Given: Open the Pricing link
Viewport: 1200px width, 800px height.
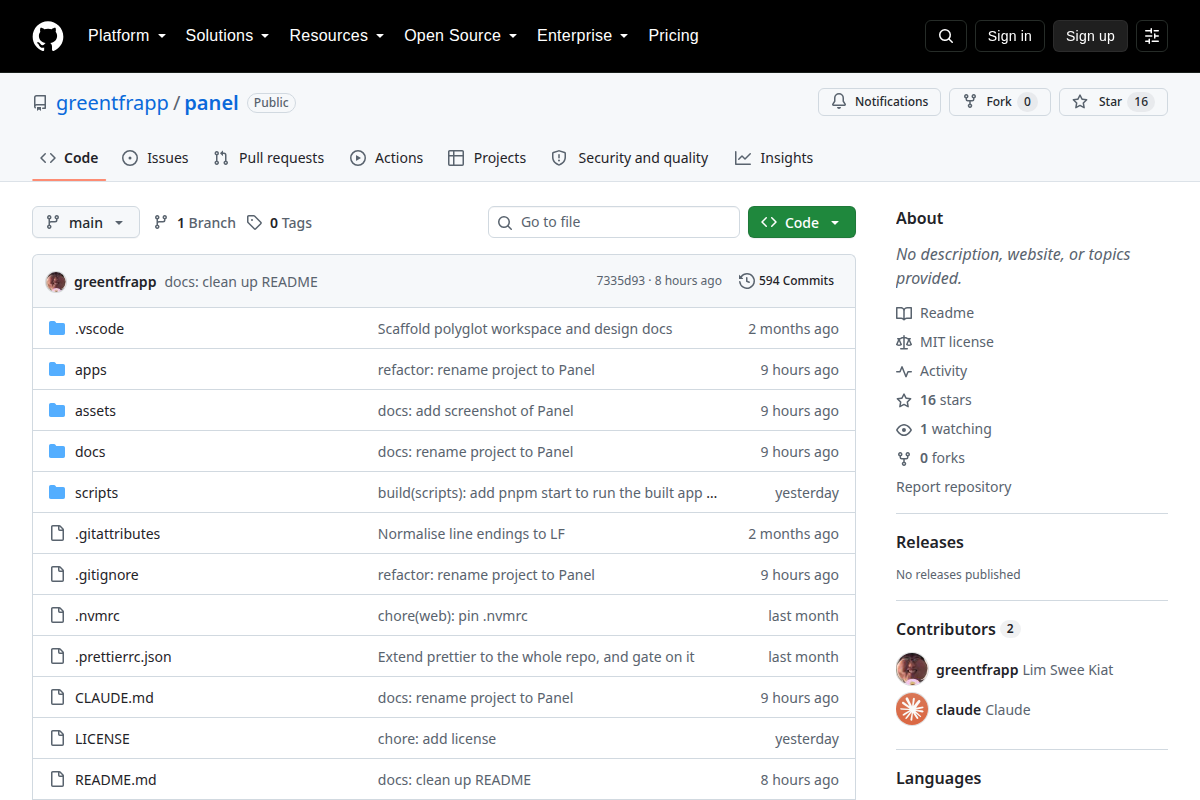Looking at the screenshot, I should click(x=674, y=36).
